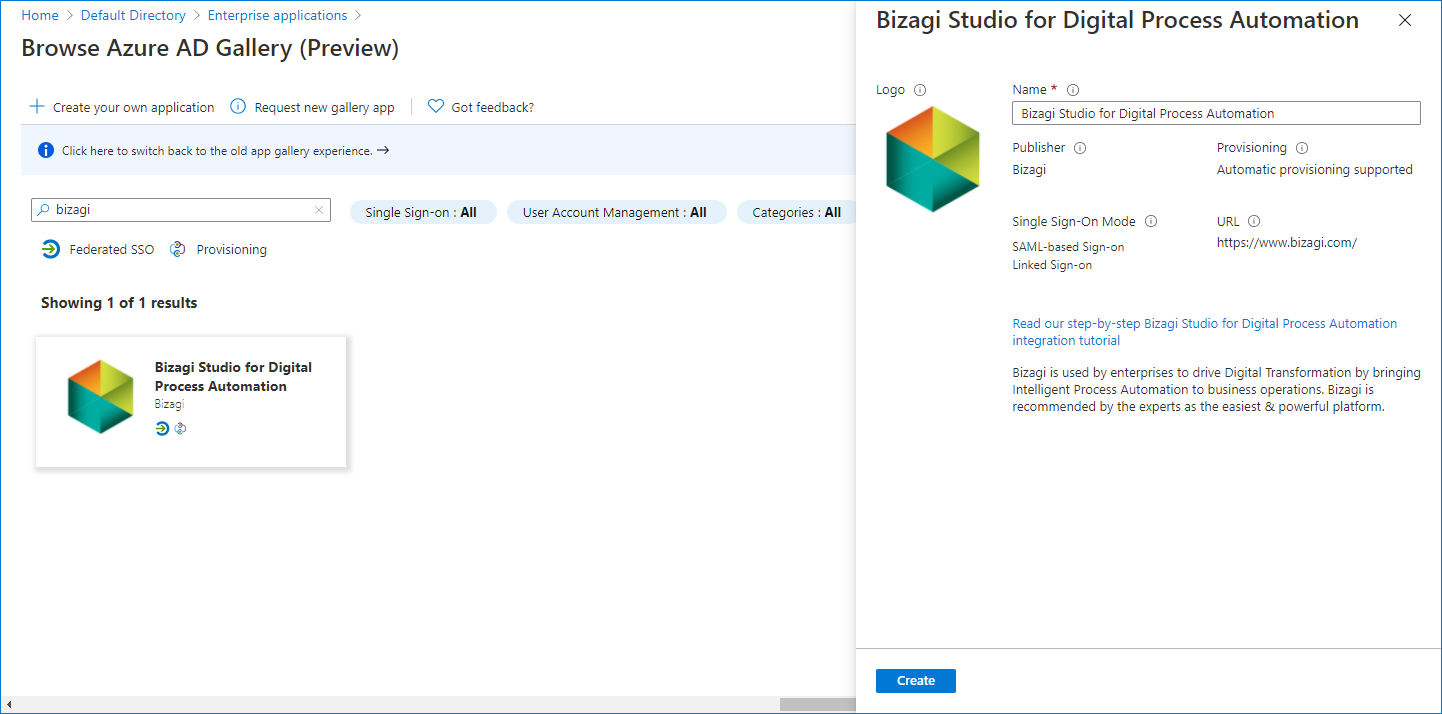Click the Linked Sign-on text
The height and width of the screenshot is (714, 1442).
pos(1052,265)
